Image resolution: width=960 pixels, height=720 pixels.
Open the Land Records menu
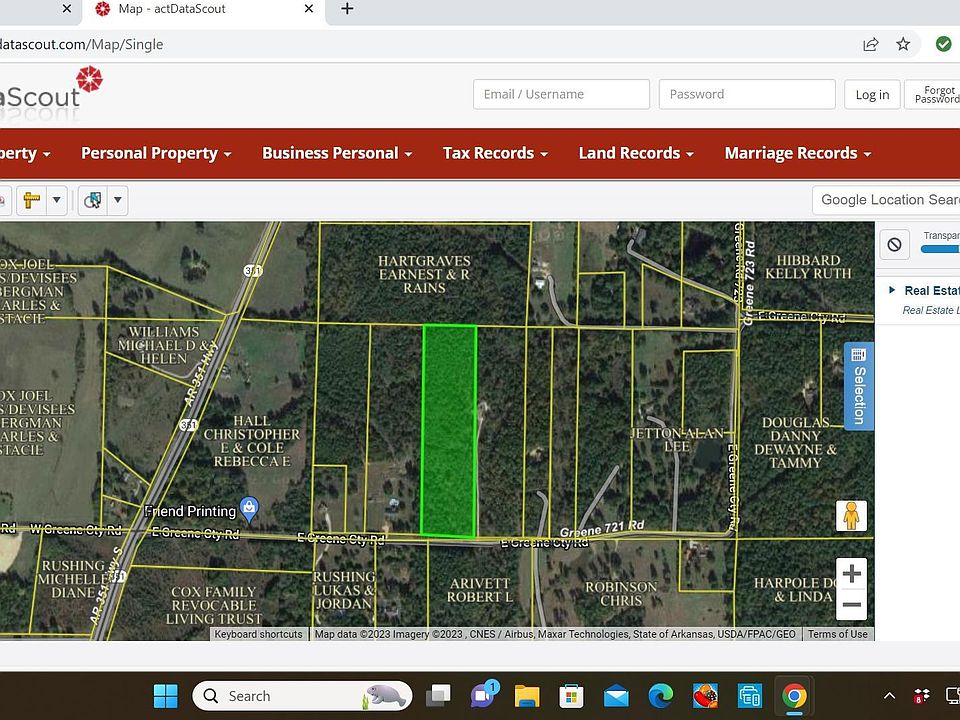(x=636, y=153)
